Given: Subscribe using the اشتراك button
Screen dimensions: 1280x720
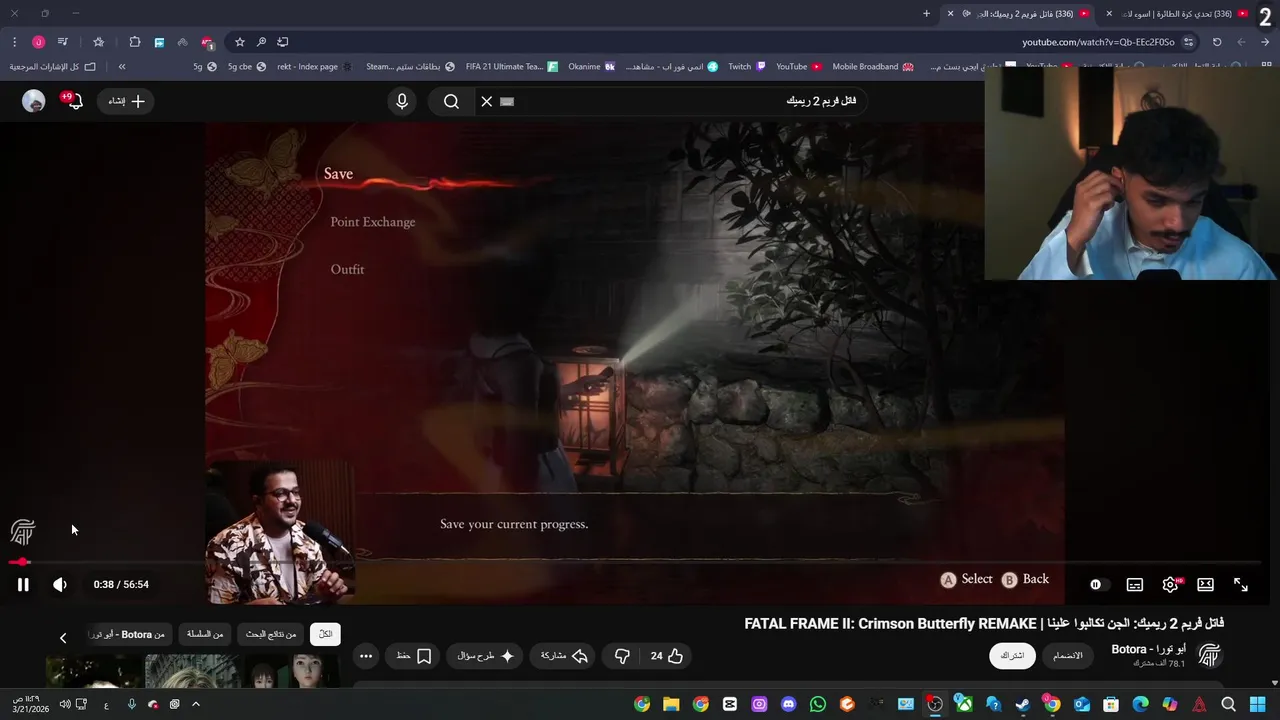Looking at the screenshot, I should [x=1012, y=656].
